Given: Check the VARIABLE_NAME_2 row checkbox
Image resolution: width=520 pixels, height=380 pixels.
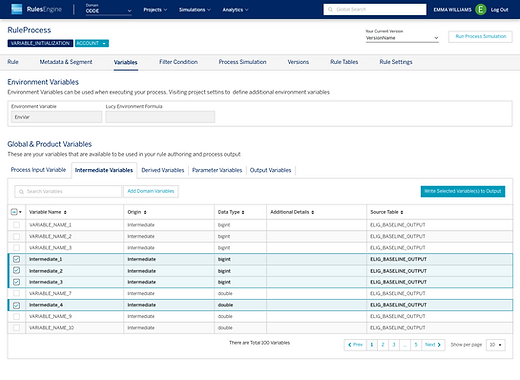Looking at the screenshot, I should pyautogui.click(x=16, y=236).
